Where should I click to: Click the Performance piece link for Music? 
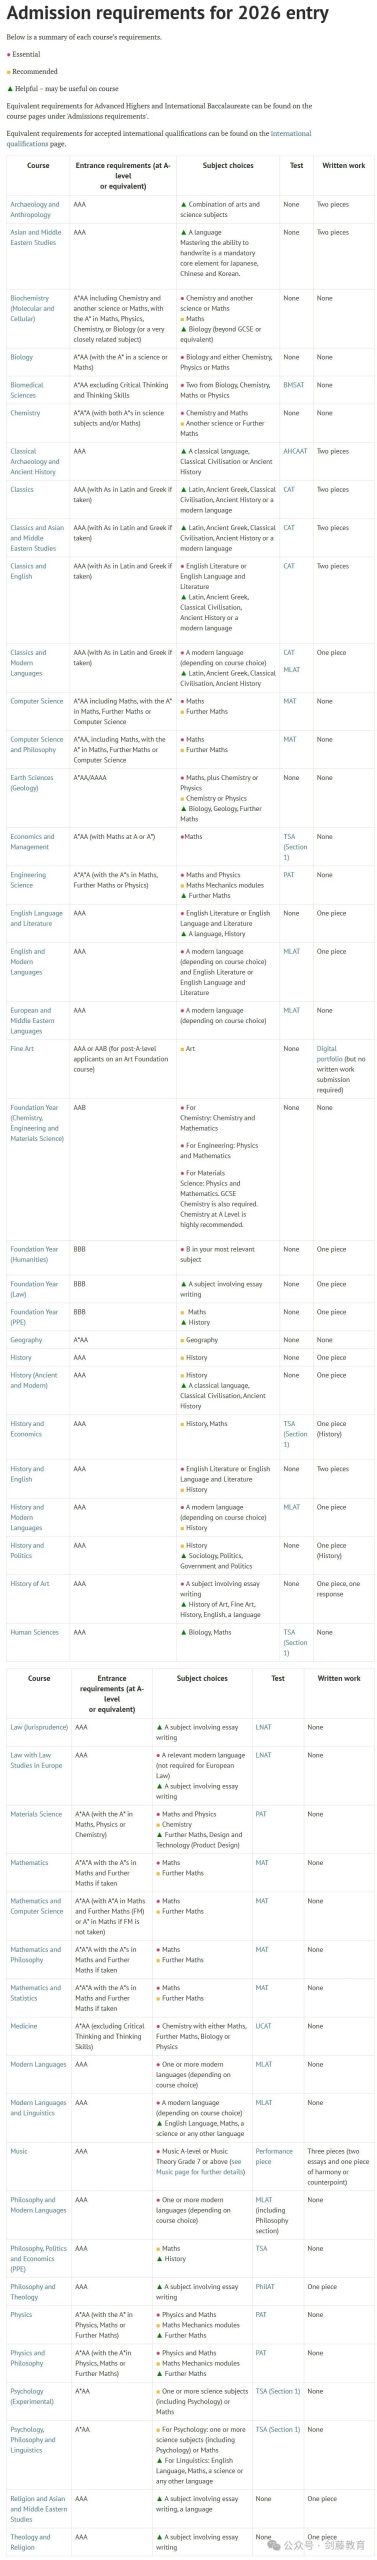[x=274, y=2156]
